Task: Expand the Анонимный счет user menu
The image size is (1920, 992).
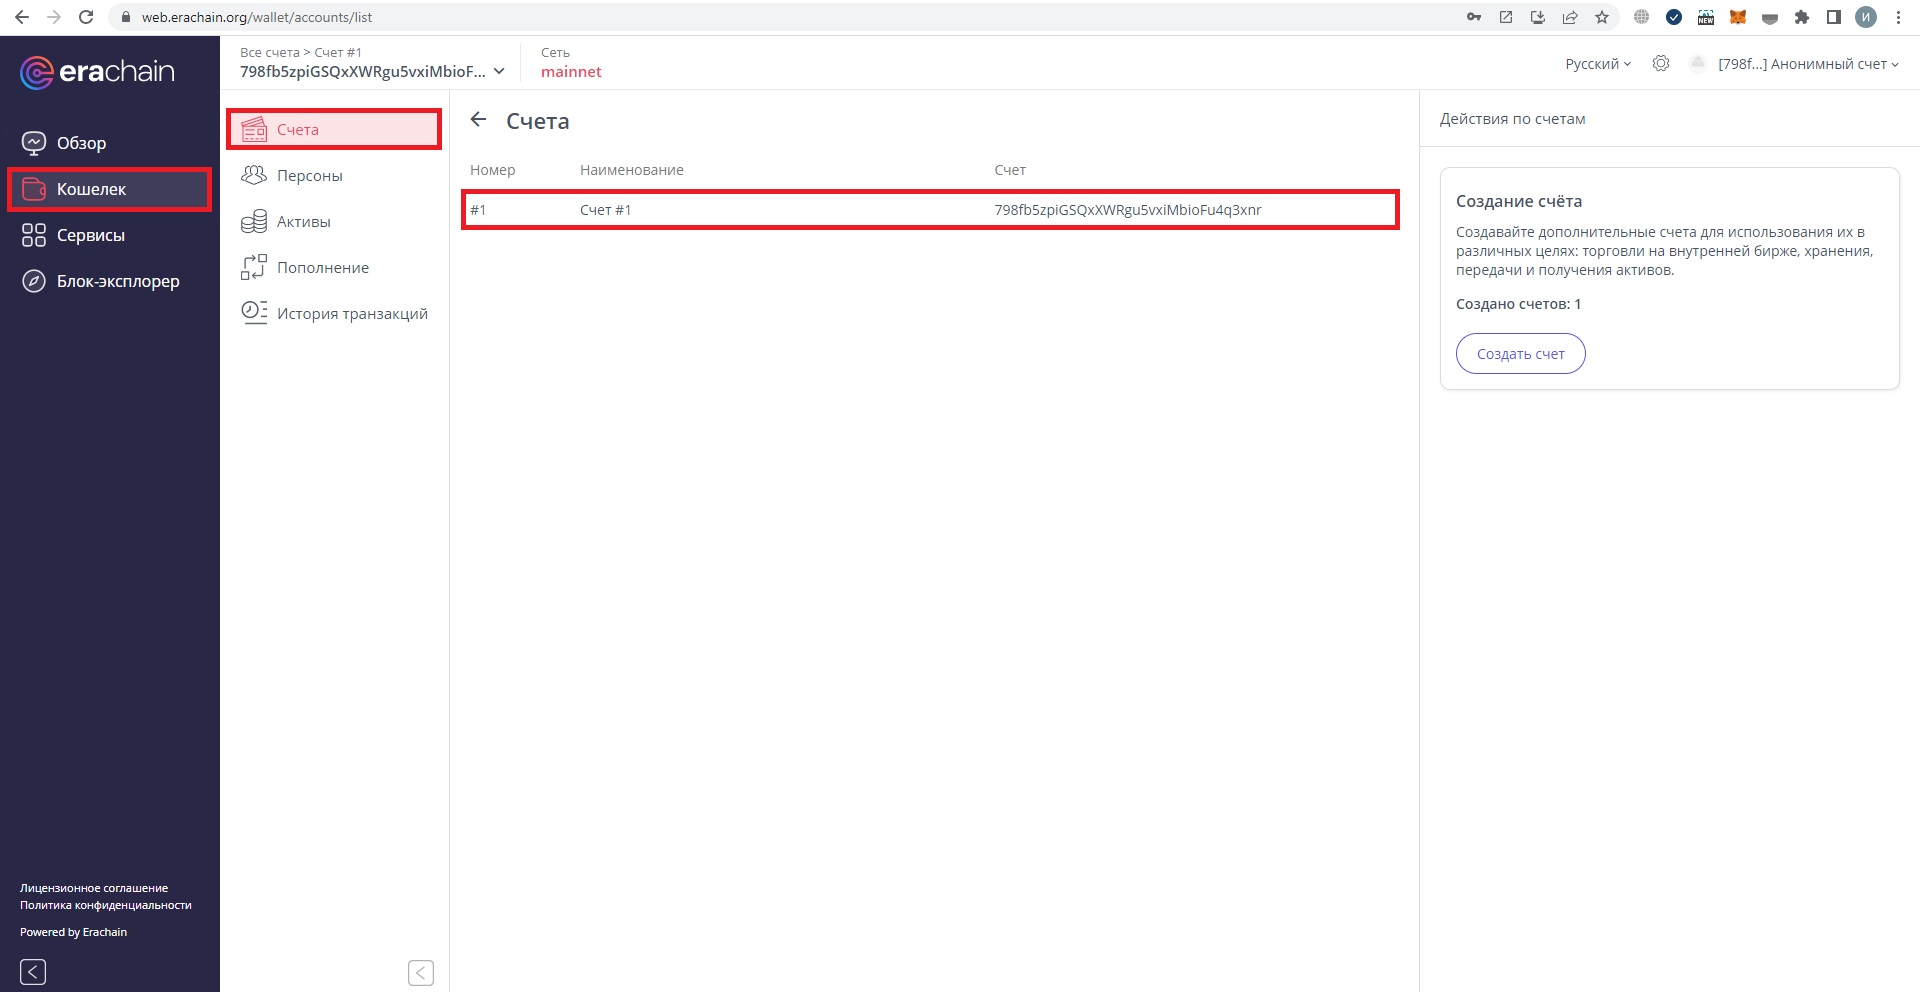Action: click(1807, 64)
